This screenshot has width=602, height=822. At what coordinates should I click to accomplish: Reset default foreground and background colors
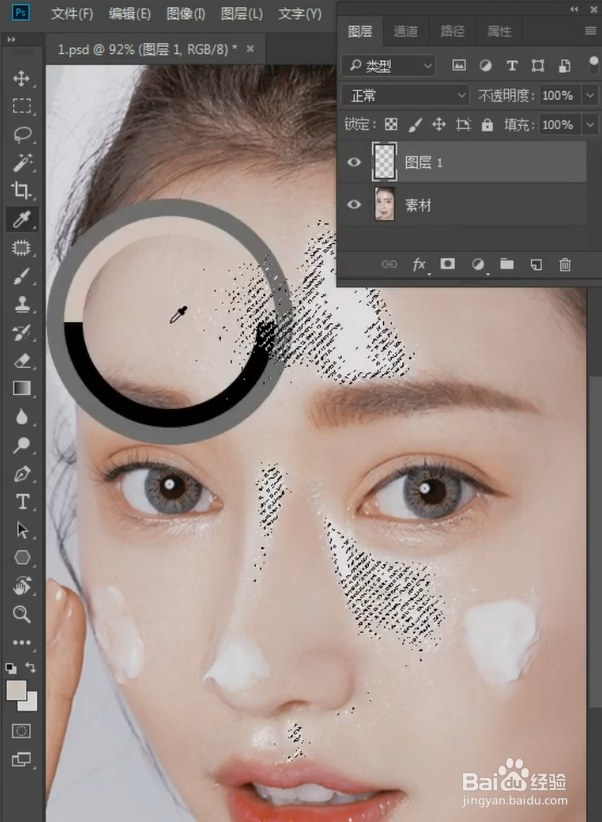click(x=10, y=668)
